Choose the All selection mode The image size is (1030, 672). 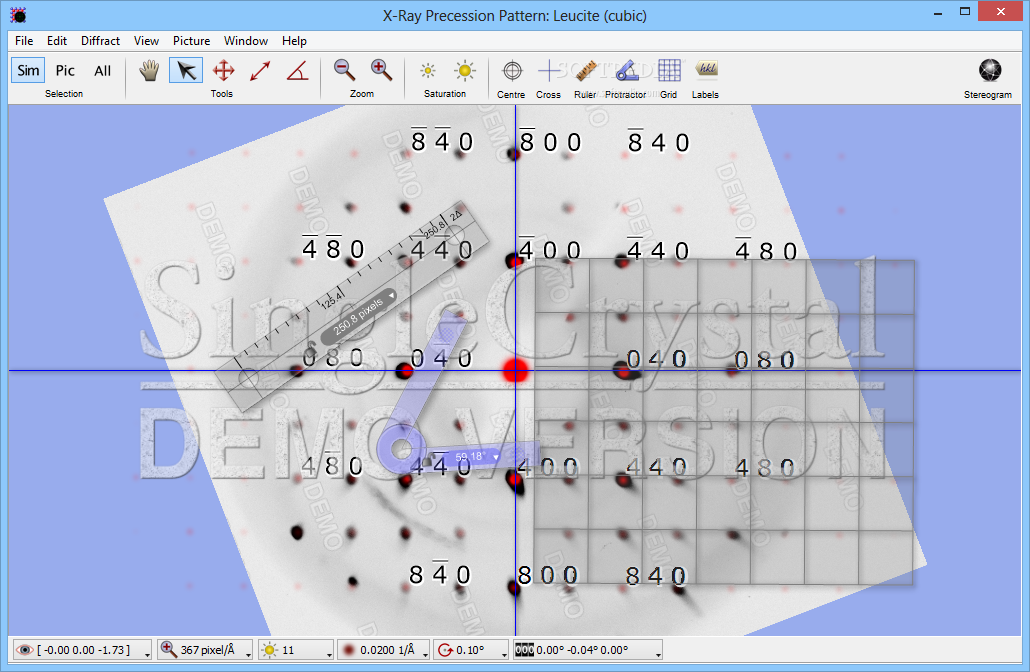click(x=102, y=70)
